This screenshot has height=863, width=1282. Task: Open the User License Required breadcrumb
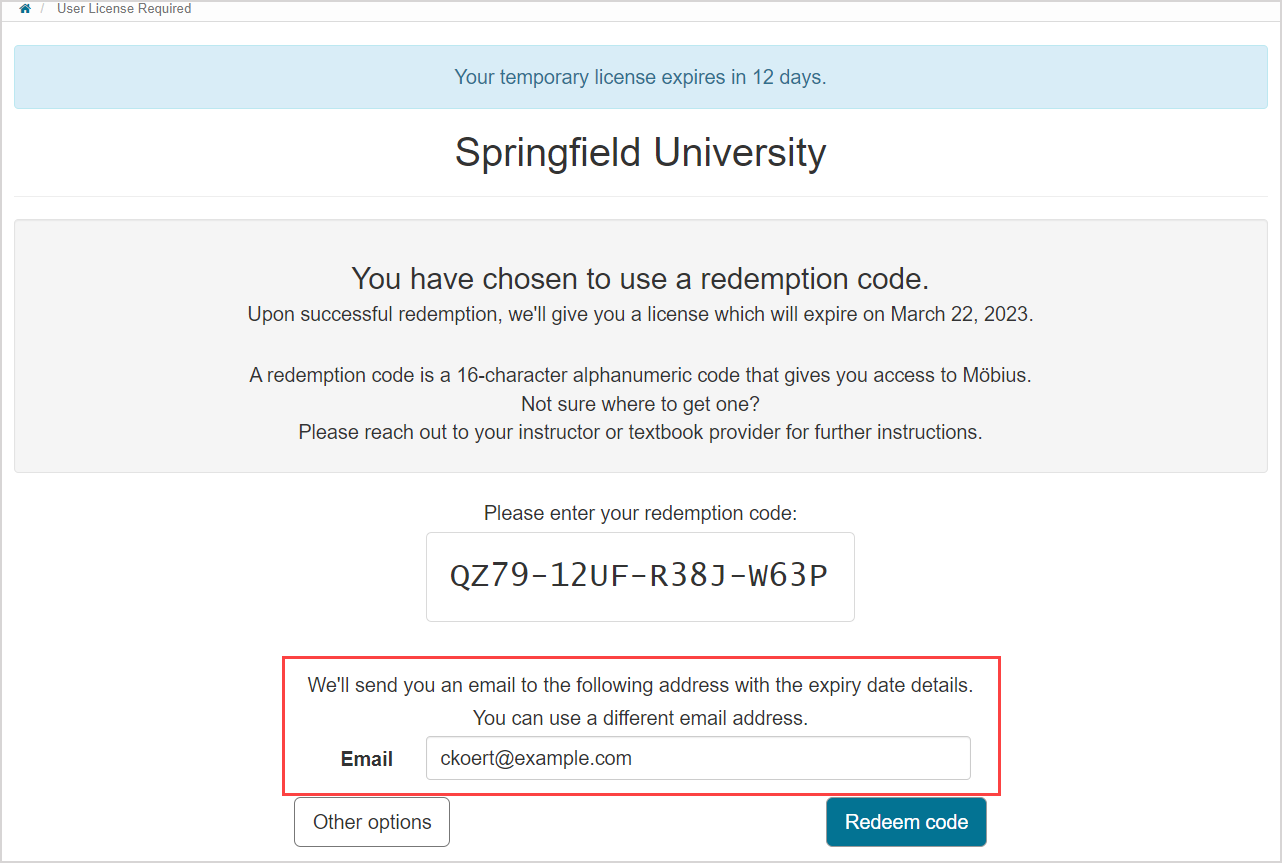click(124, 9)
